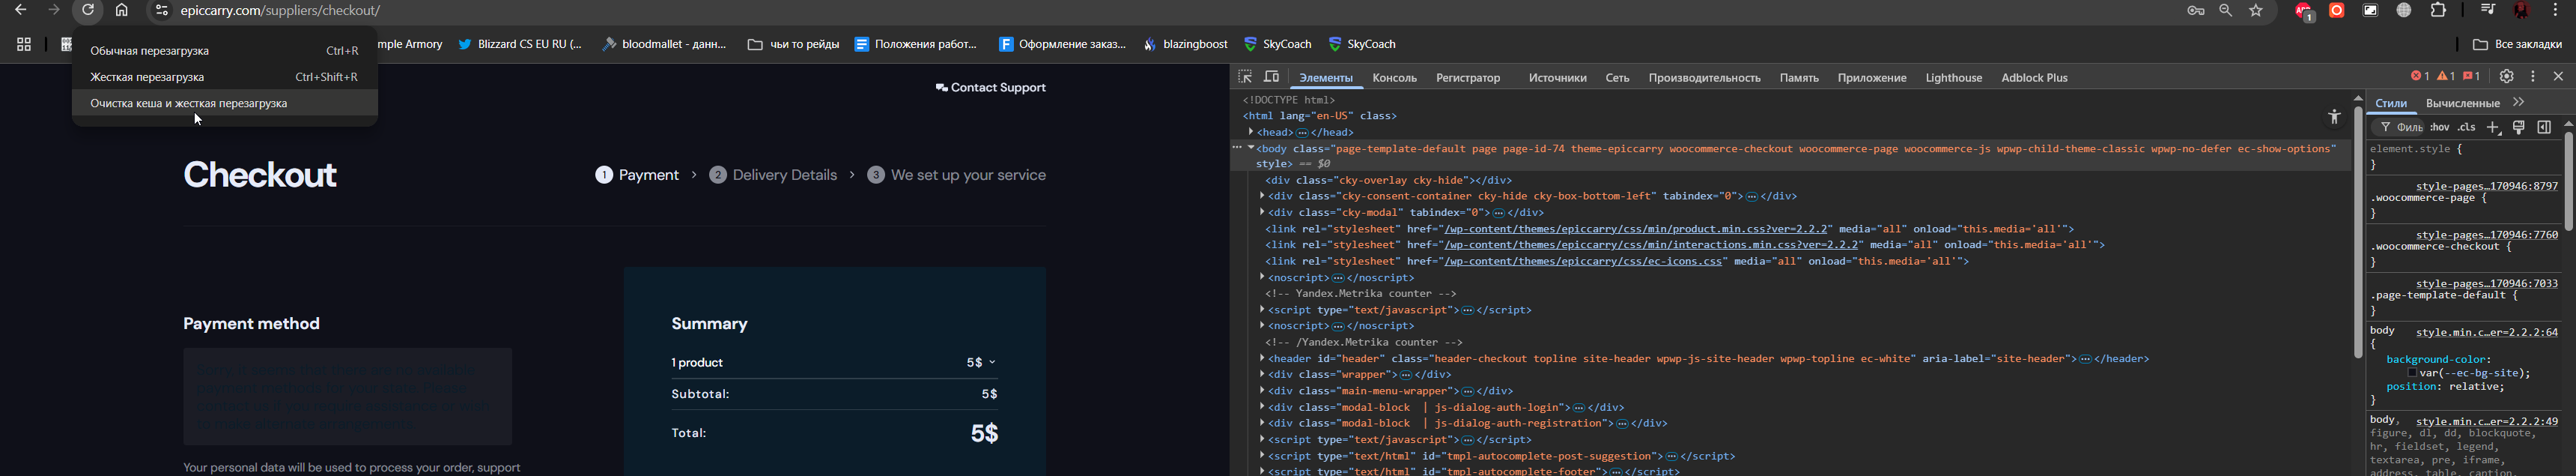Open the ec-icons.css stylesheet link
The height and width of the screenshot is (476, 2576).
[1584, 261]
